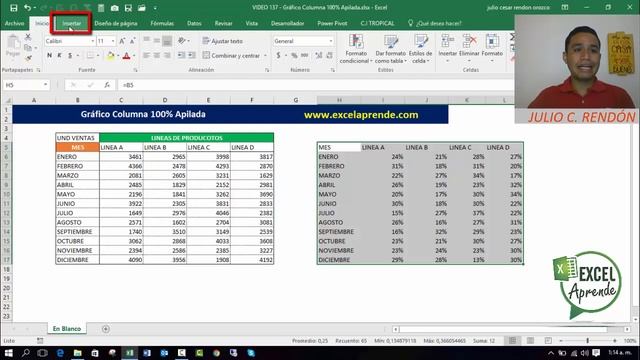Toggle center horizontal alignment
Viewport: 640px width, 360px height.
(157, 55)
